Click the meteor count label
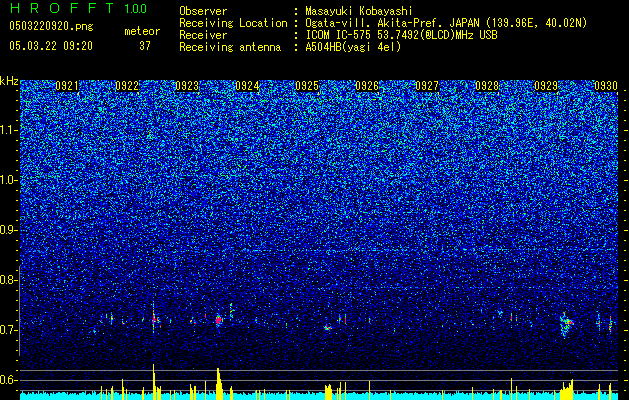Viewport: 629px width, 400px height. (142, 31)
